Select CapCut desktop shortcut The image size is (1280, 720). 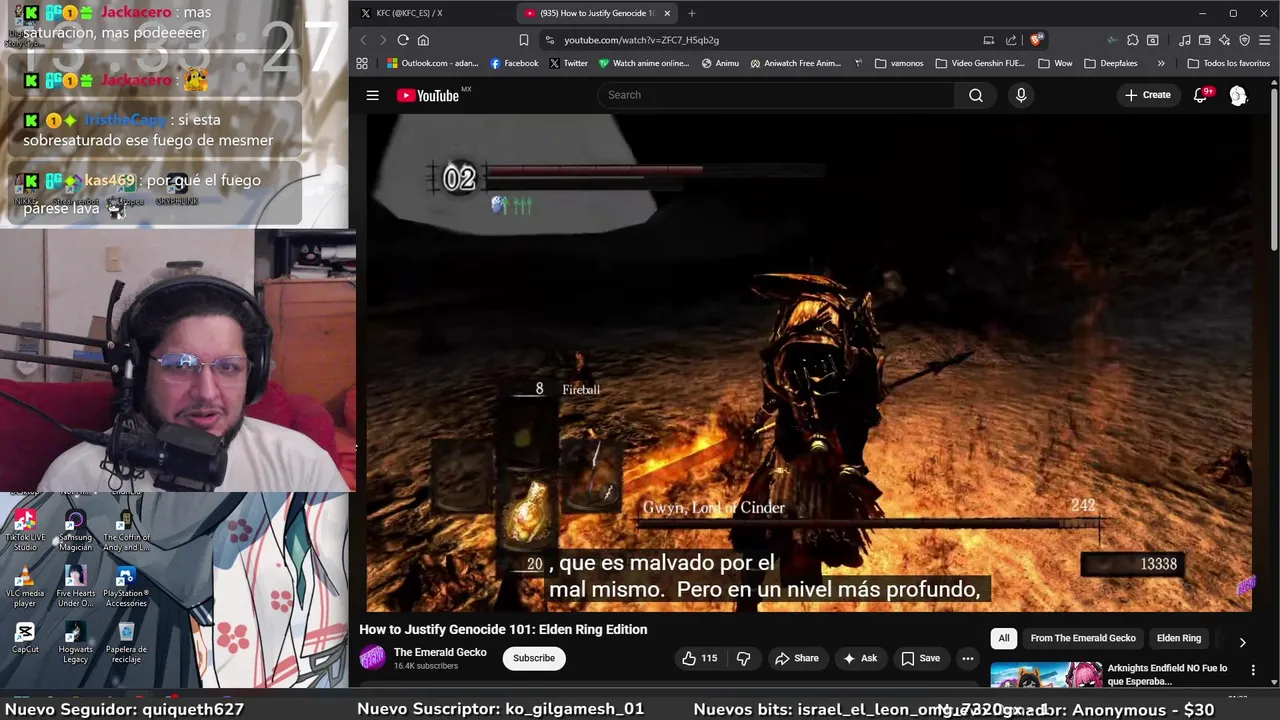[x=25, y=639]
